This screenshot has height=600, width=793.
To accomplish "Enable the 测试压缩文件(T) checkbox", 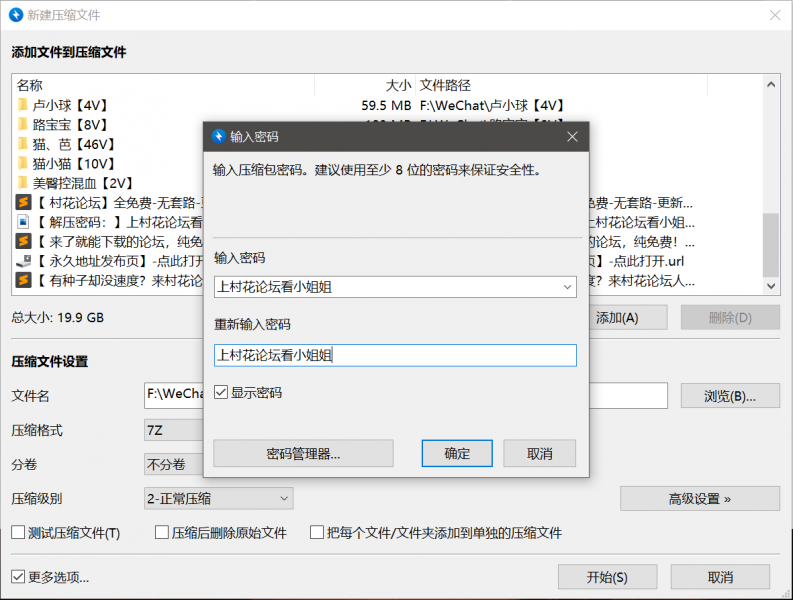I will click(x=18, y=533).
